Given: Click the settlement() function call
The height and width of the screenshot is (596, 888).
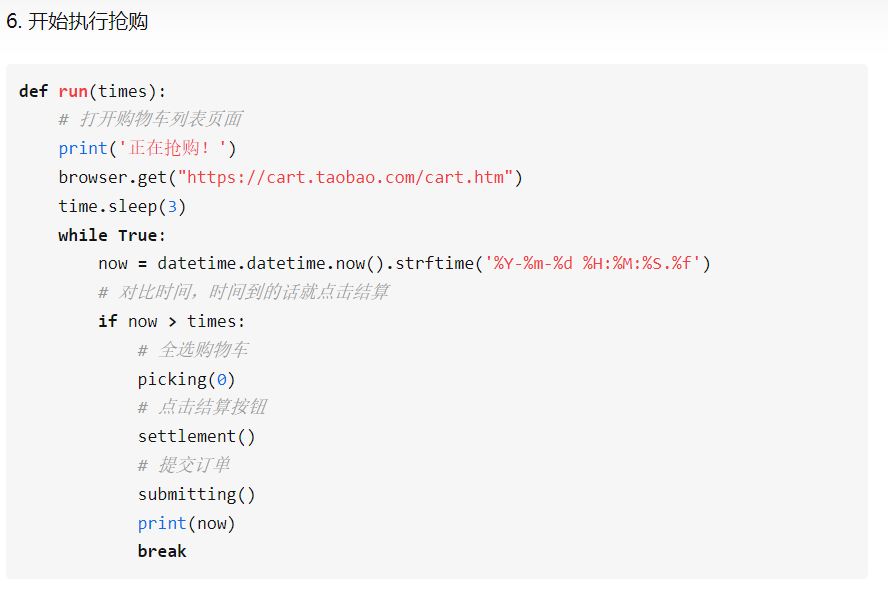Looking at the screenshot, I should [x=197, y=436].
